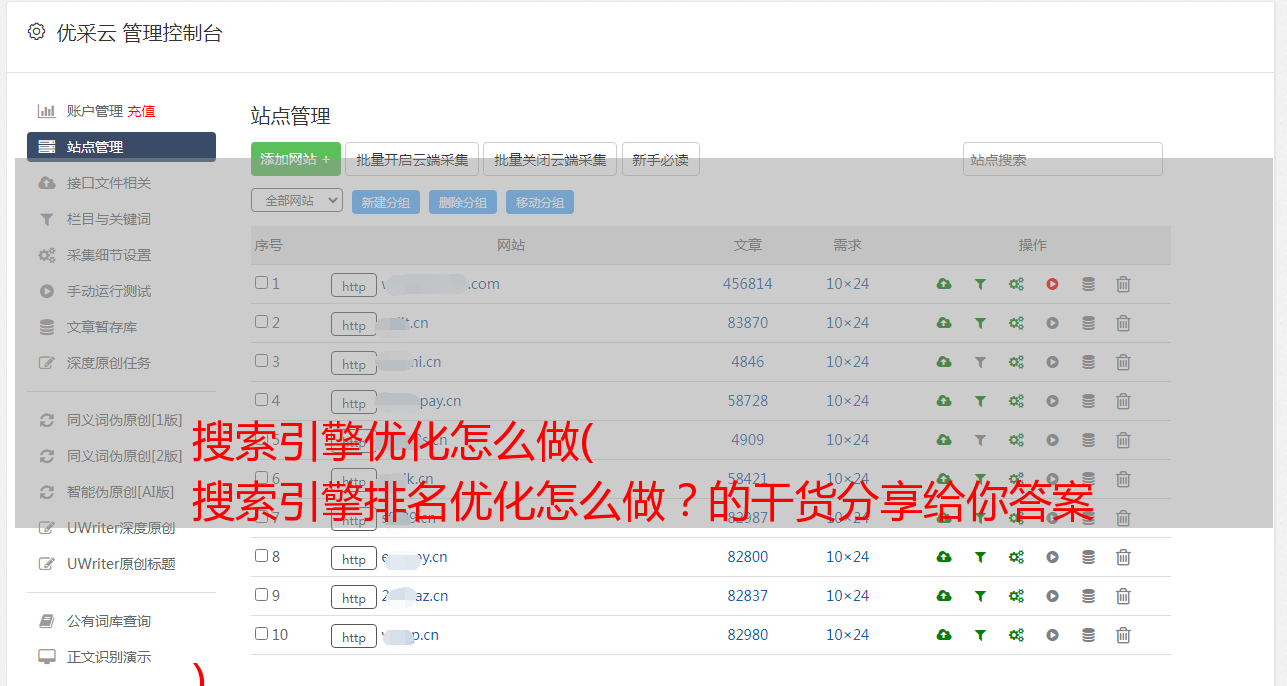Click the article count 82980
The image size is (1287, 686).
pyautogui.click(x=748, y=635)
